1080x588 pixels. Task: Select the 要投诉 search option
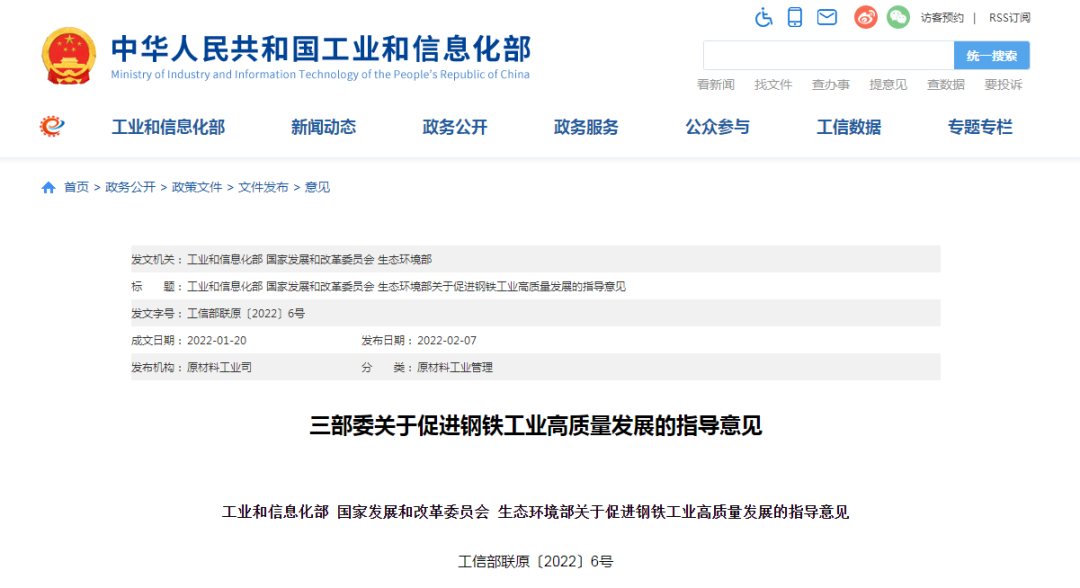pyautogui.click(x=1003, y=85)
